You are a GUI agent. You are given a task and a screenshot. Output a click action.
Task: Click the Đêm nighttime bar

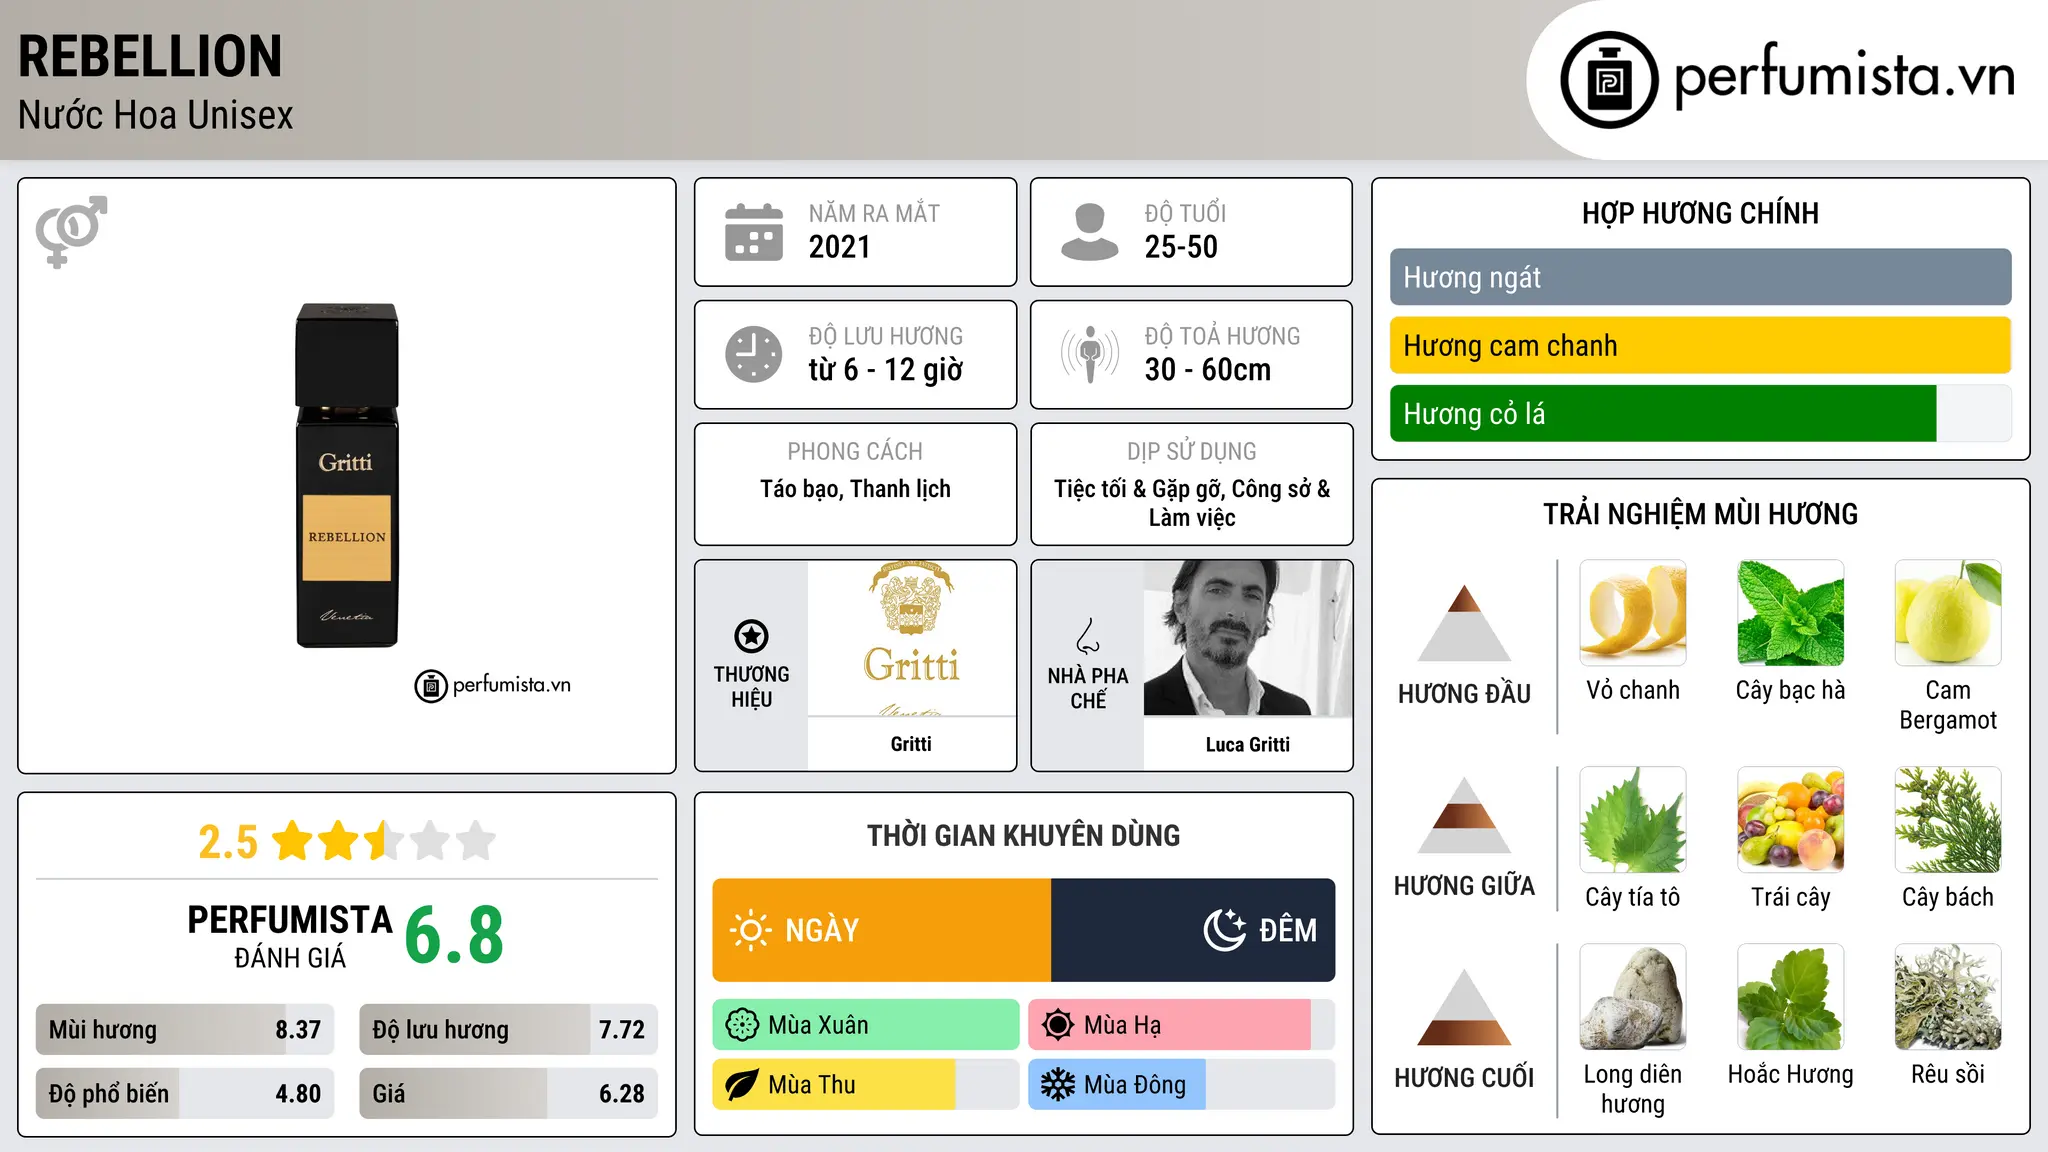(1193, 930)
